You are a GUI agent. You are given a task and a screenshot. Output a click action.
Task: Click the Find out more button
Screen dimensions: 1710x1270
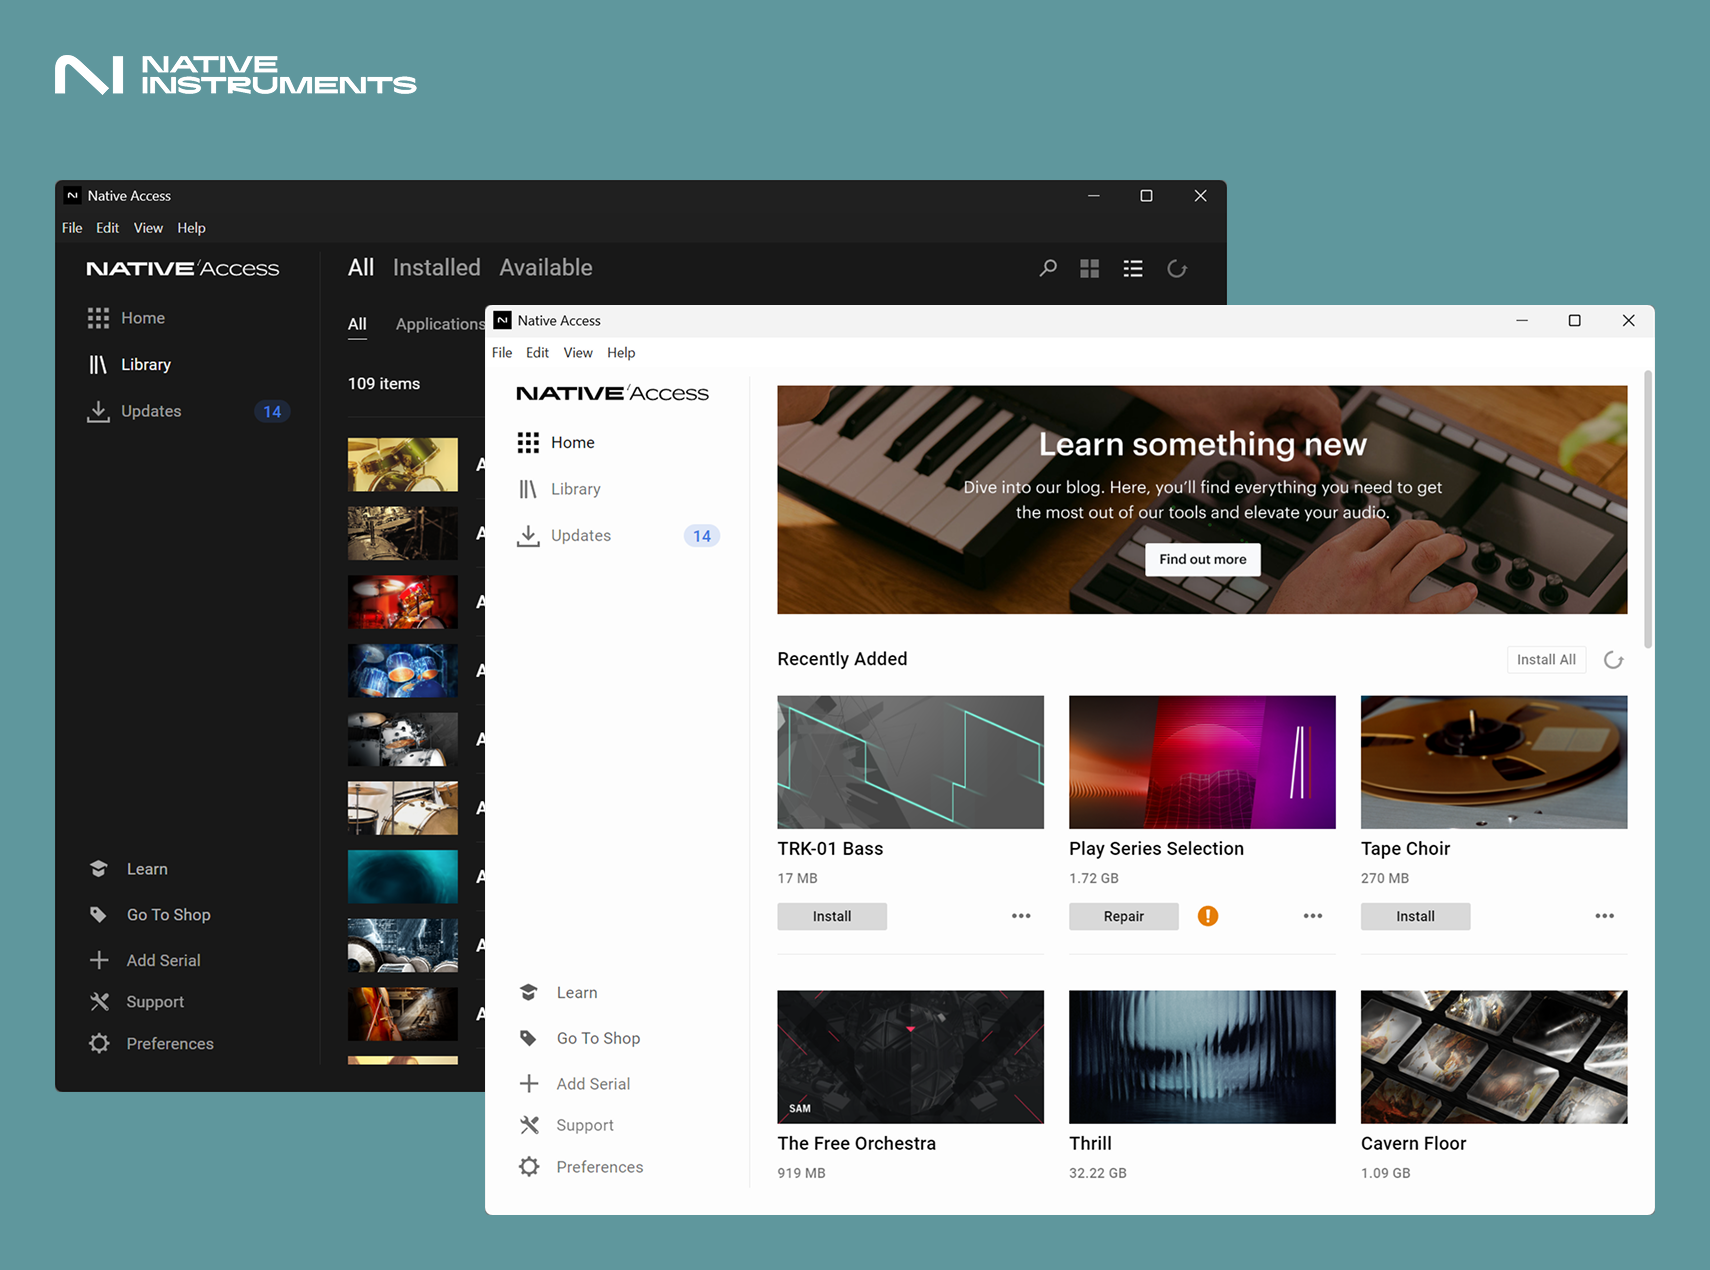pos(1203,559)
